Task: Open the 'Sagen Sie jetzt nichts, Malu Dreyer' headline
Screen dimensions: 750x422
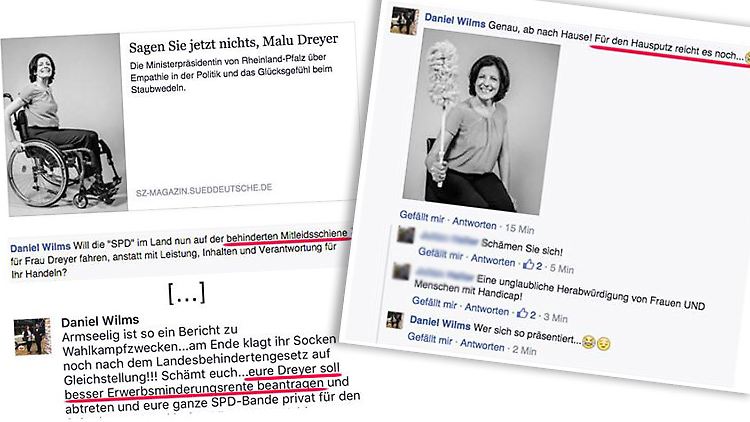Action: 233,42
